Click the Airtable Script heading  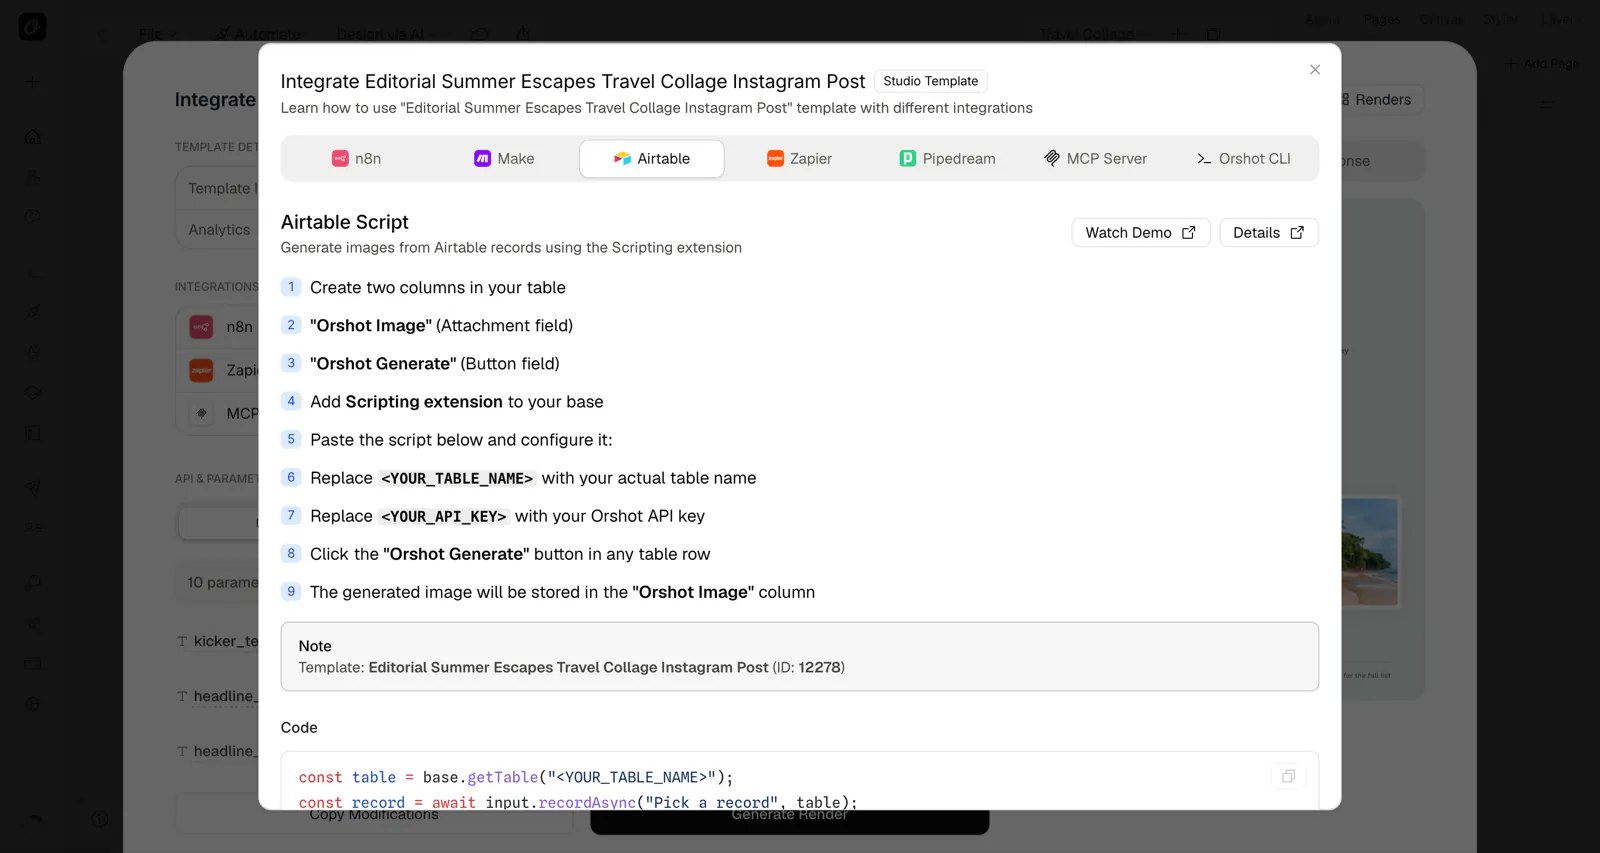point(345,222)
